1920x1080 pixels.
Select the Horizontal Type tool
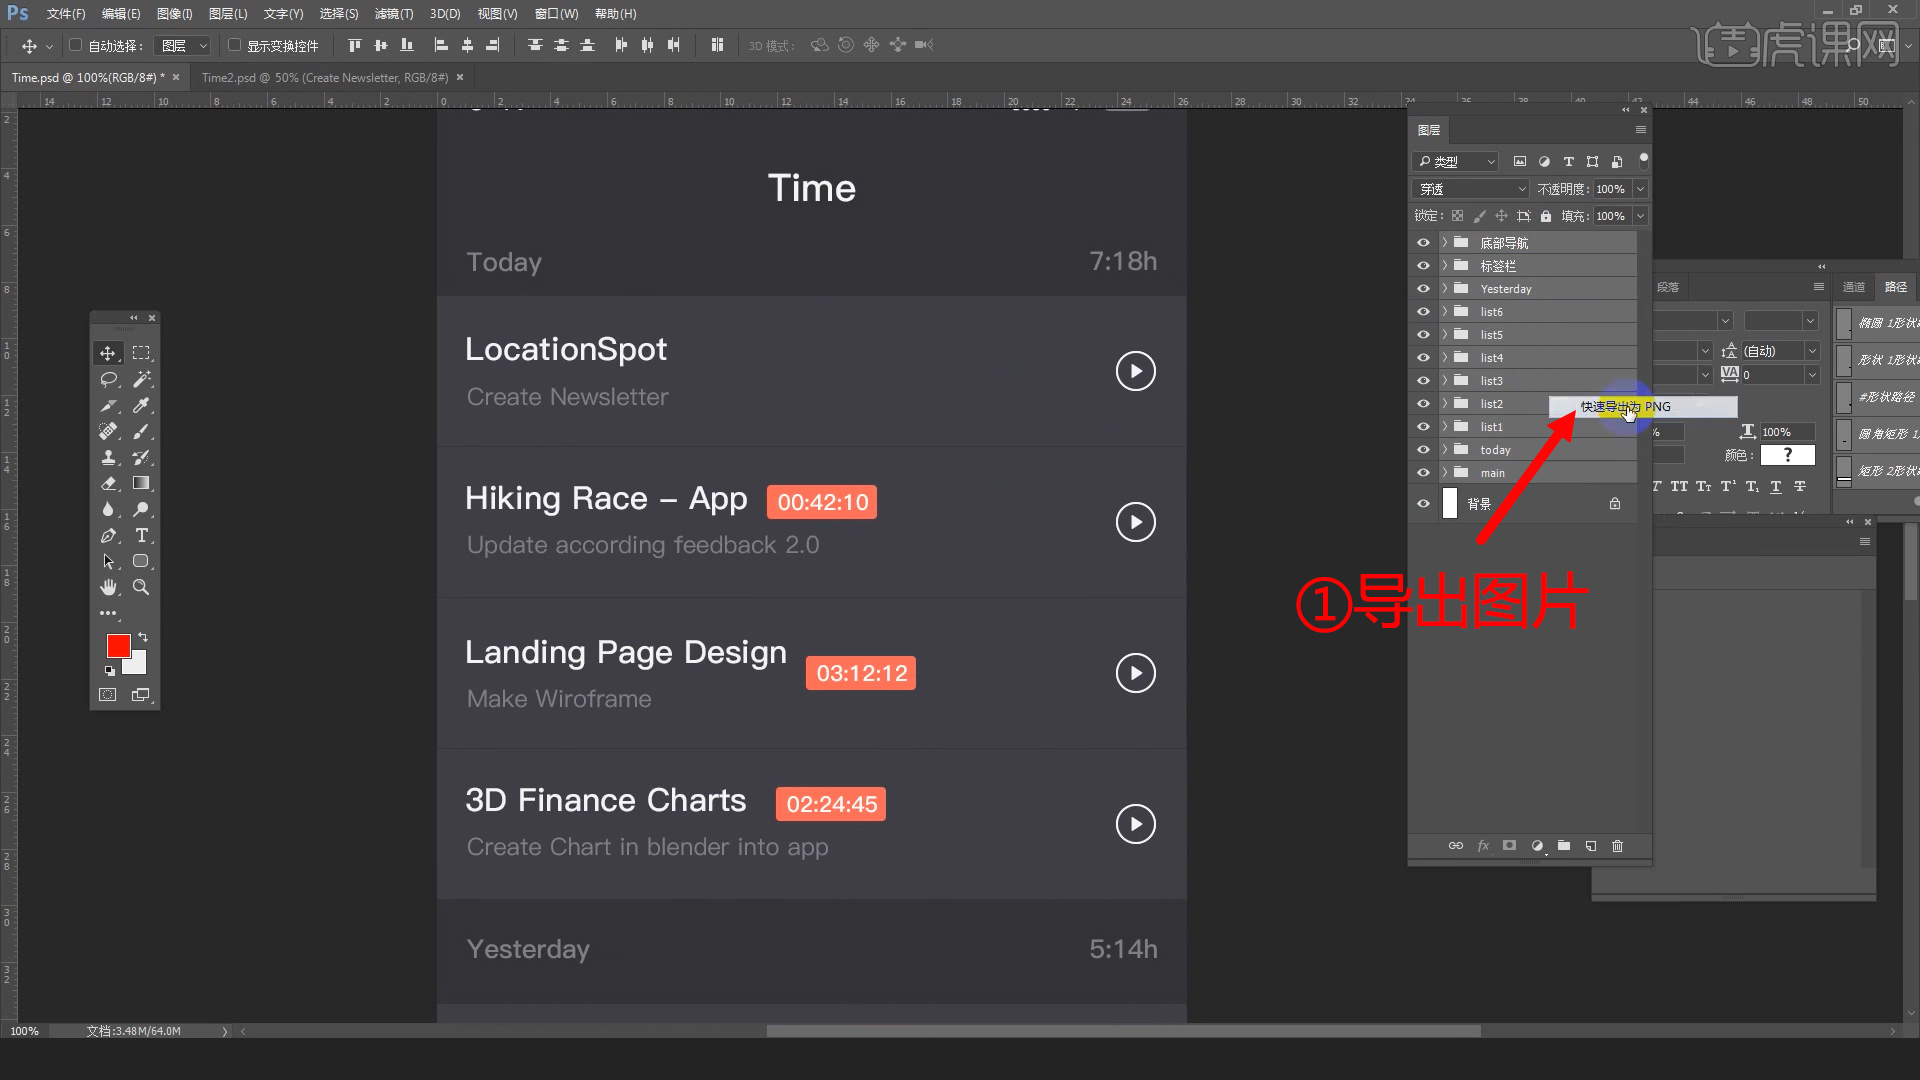tap(142, 535)
